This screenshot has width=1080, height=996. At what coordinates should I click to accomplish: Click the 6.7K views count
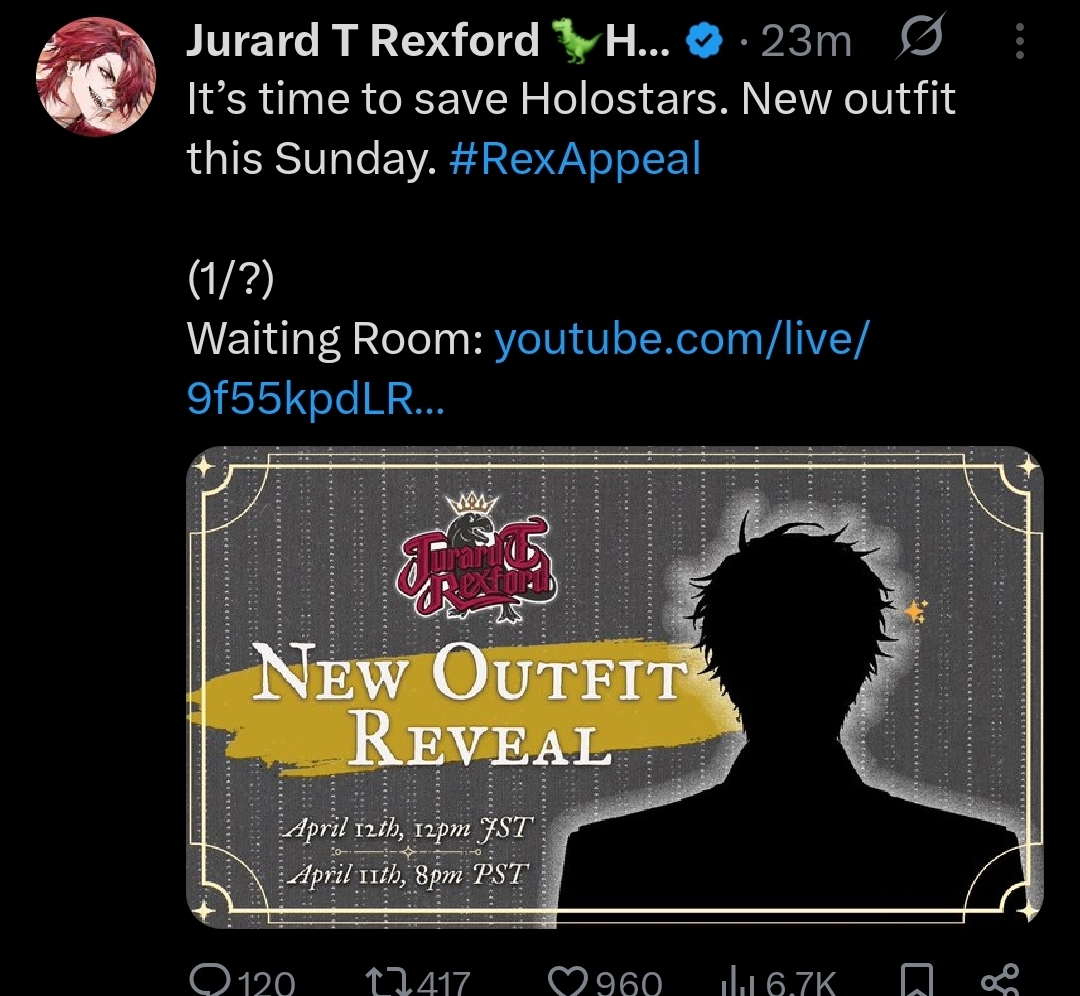click(800, 983)
